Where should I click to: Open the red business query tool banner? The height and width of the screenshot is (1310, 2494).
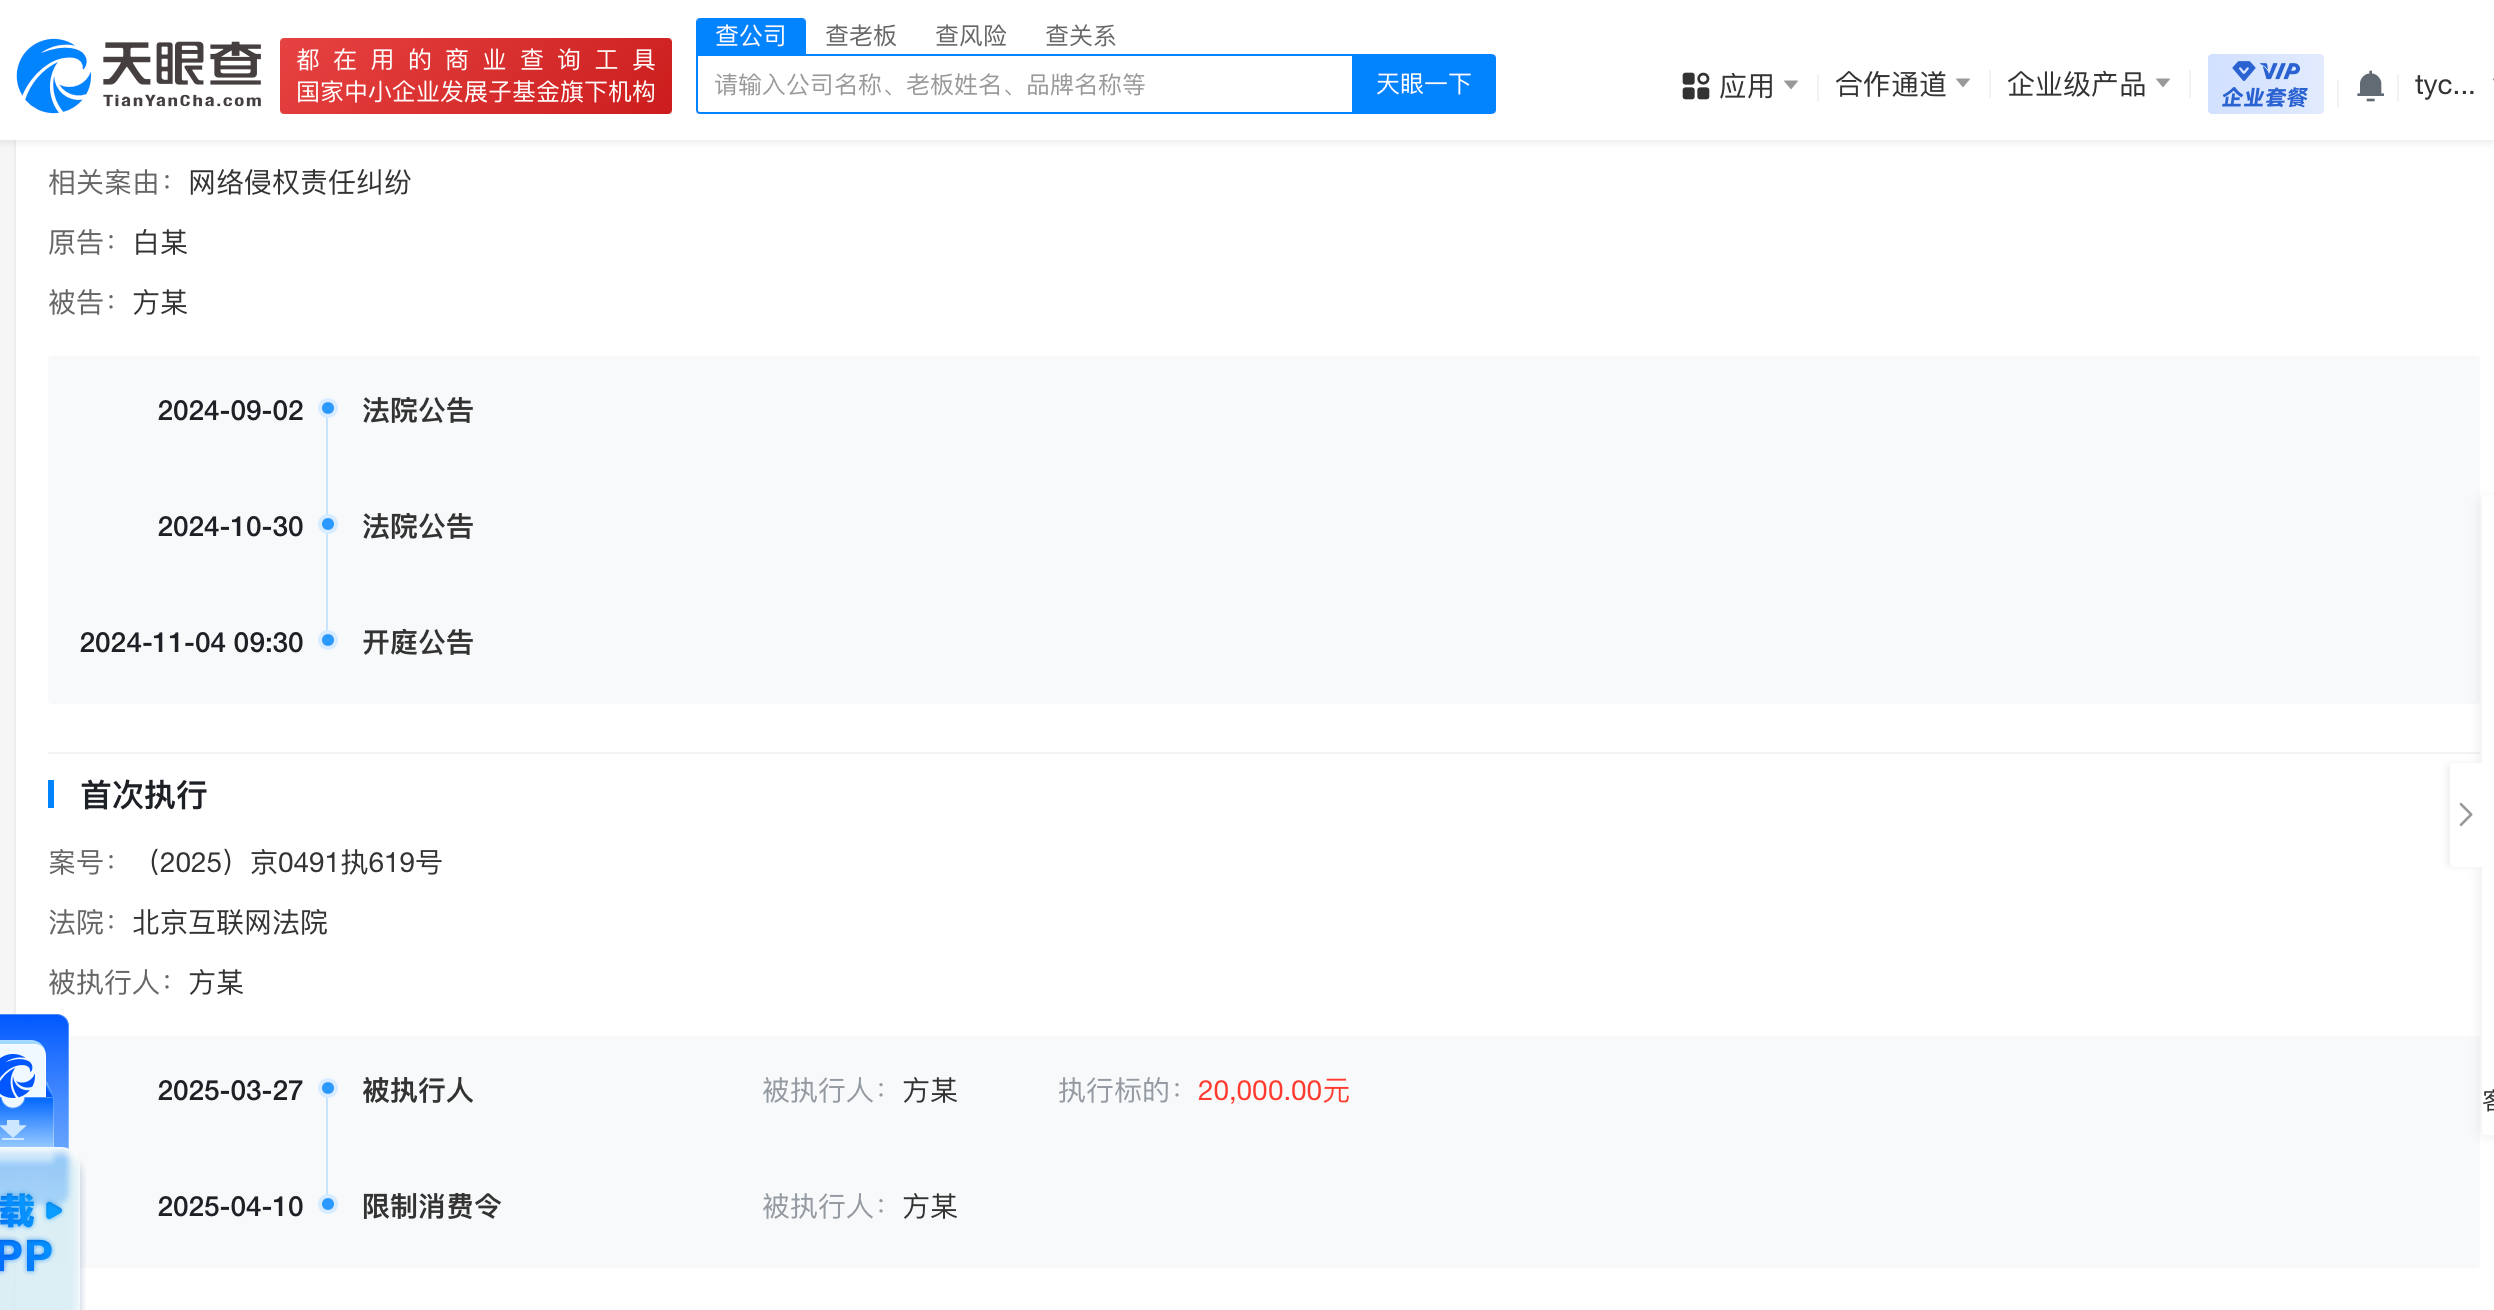pyautogui.click(x=476, y=76)
